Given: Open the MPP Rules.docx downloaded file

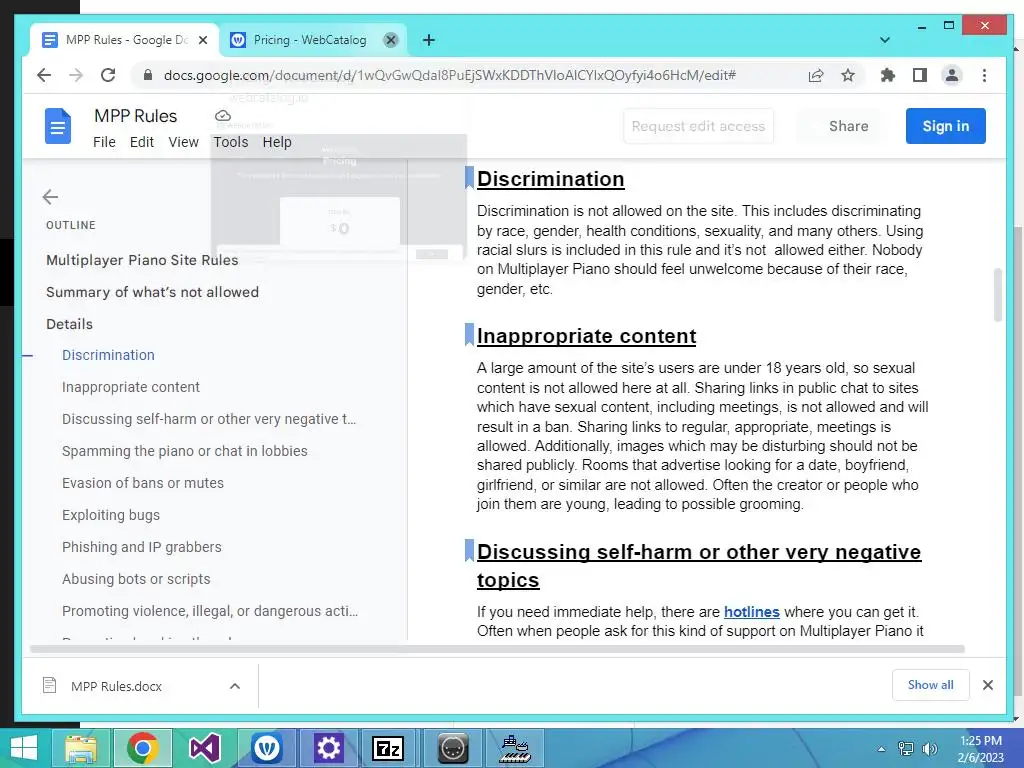Looking at the screenshot, I should click(x=116, y=686).
